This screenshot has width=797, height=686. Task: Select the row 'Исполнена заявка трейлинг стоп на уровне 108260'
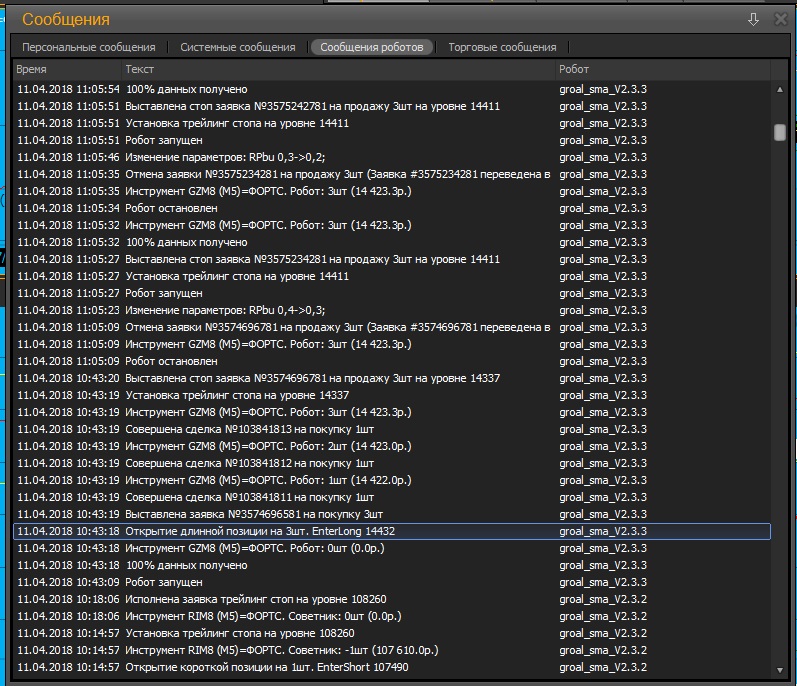point(255,599)
